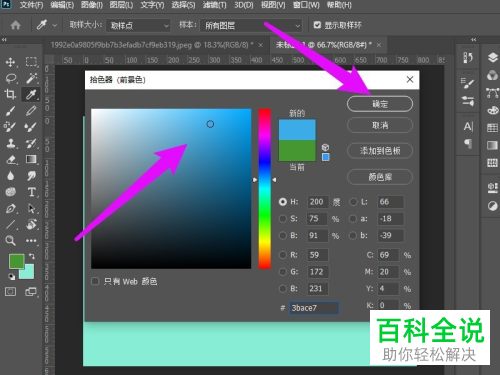Select the Gradient tool
Screen dimensions: 500x375
pyautogui.click(x=31, y=159)
